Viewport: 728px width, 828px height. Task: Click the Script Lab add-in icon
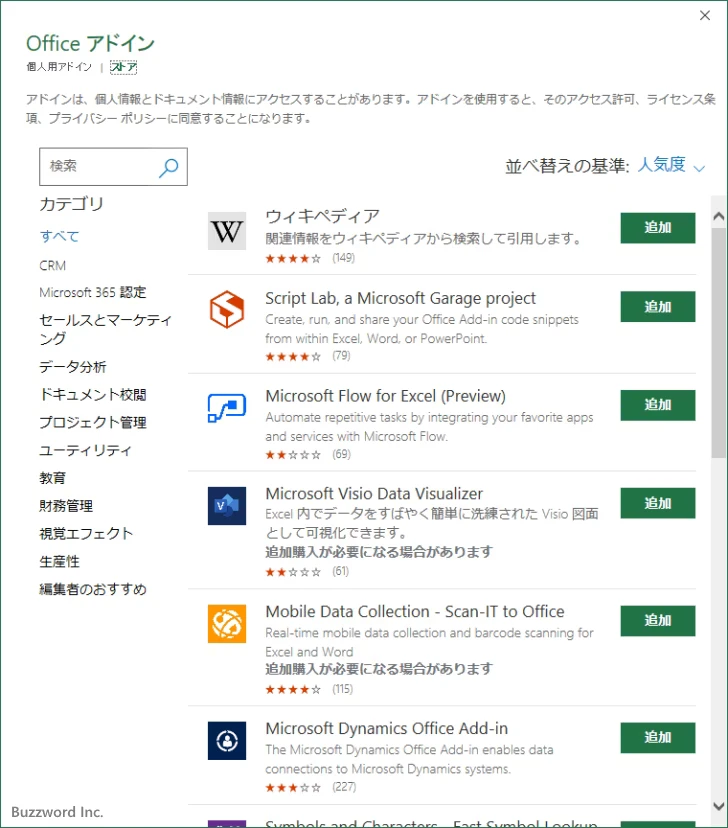point(227,309)
